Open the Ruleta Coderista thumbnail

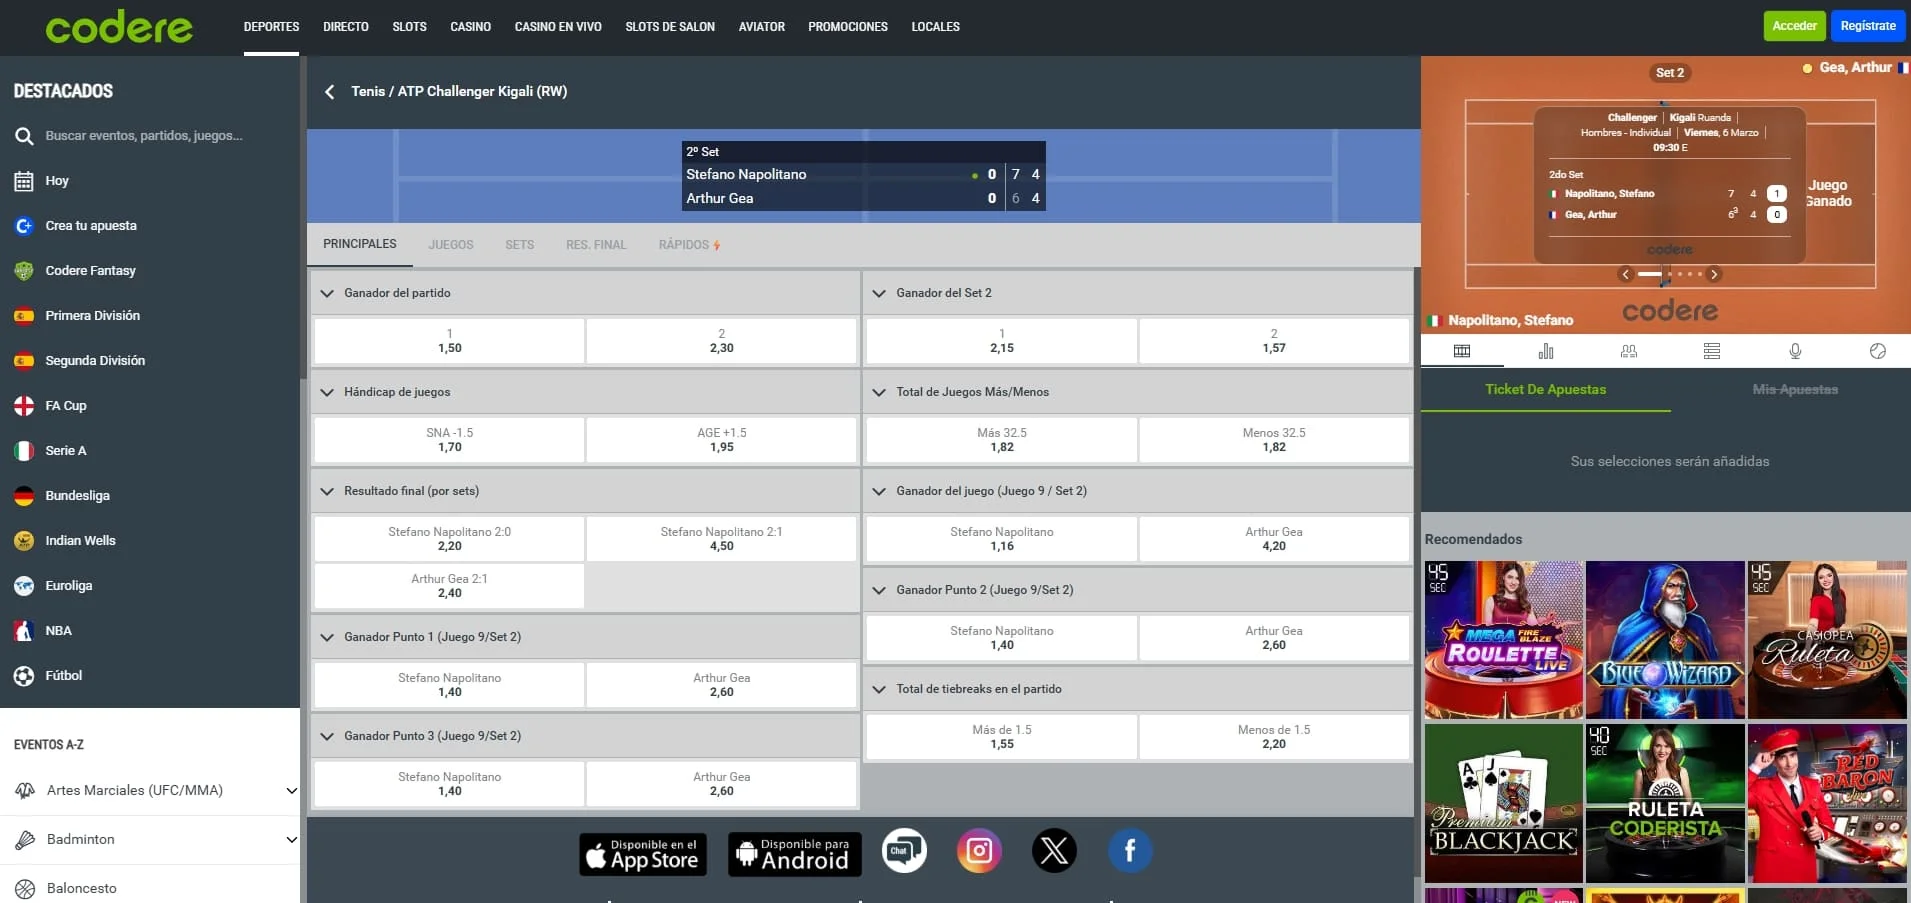coord(1666,804)
